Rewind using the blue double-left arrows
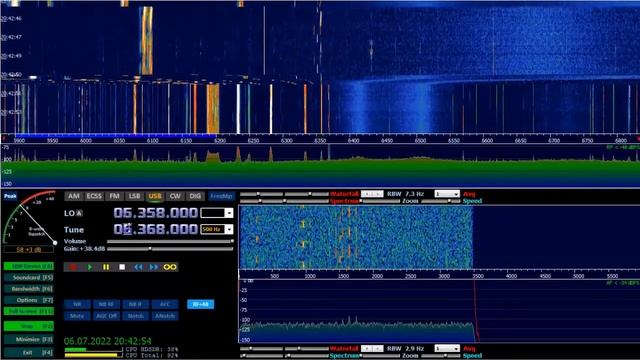 click(x=138, y=267)
